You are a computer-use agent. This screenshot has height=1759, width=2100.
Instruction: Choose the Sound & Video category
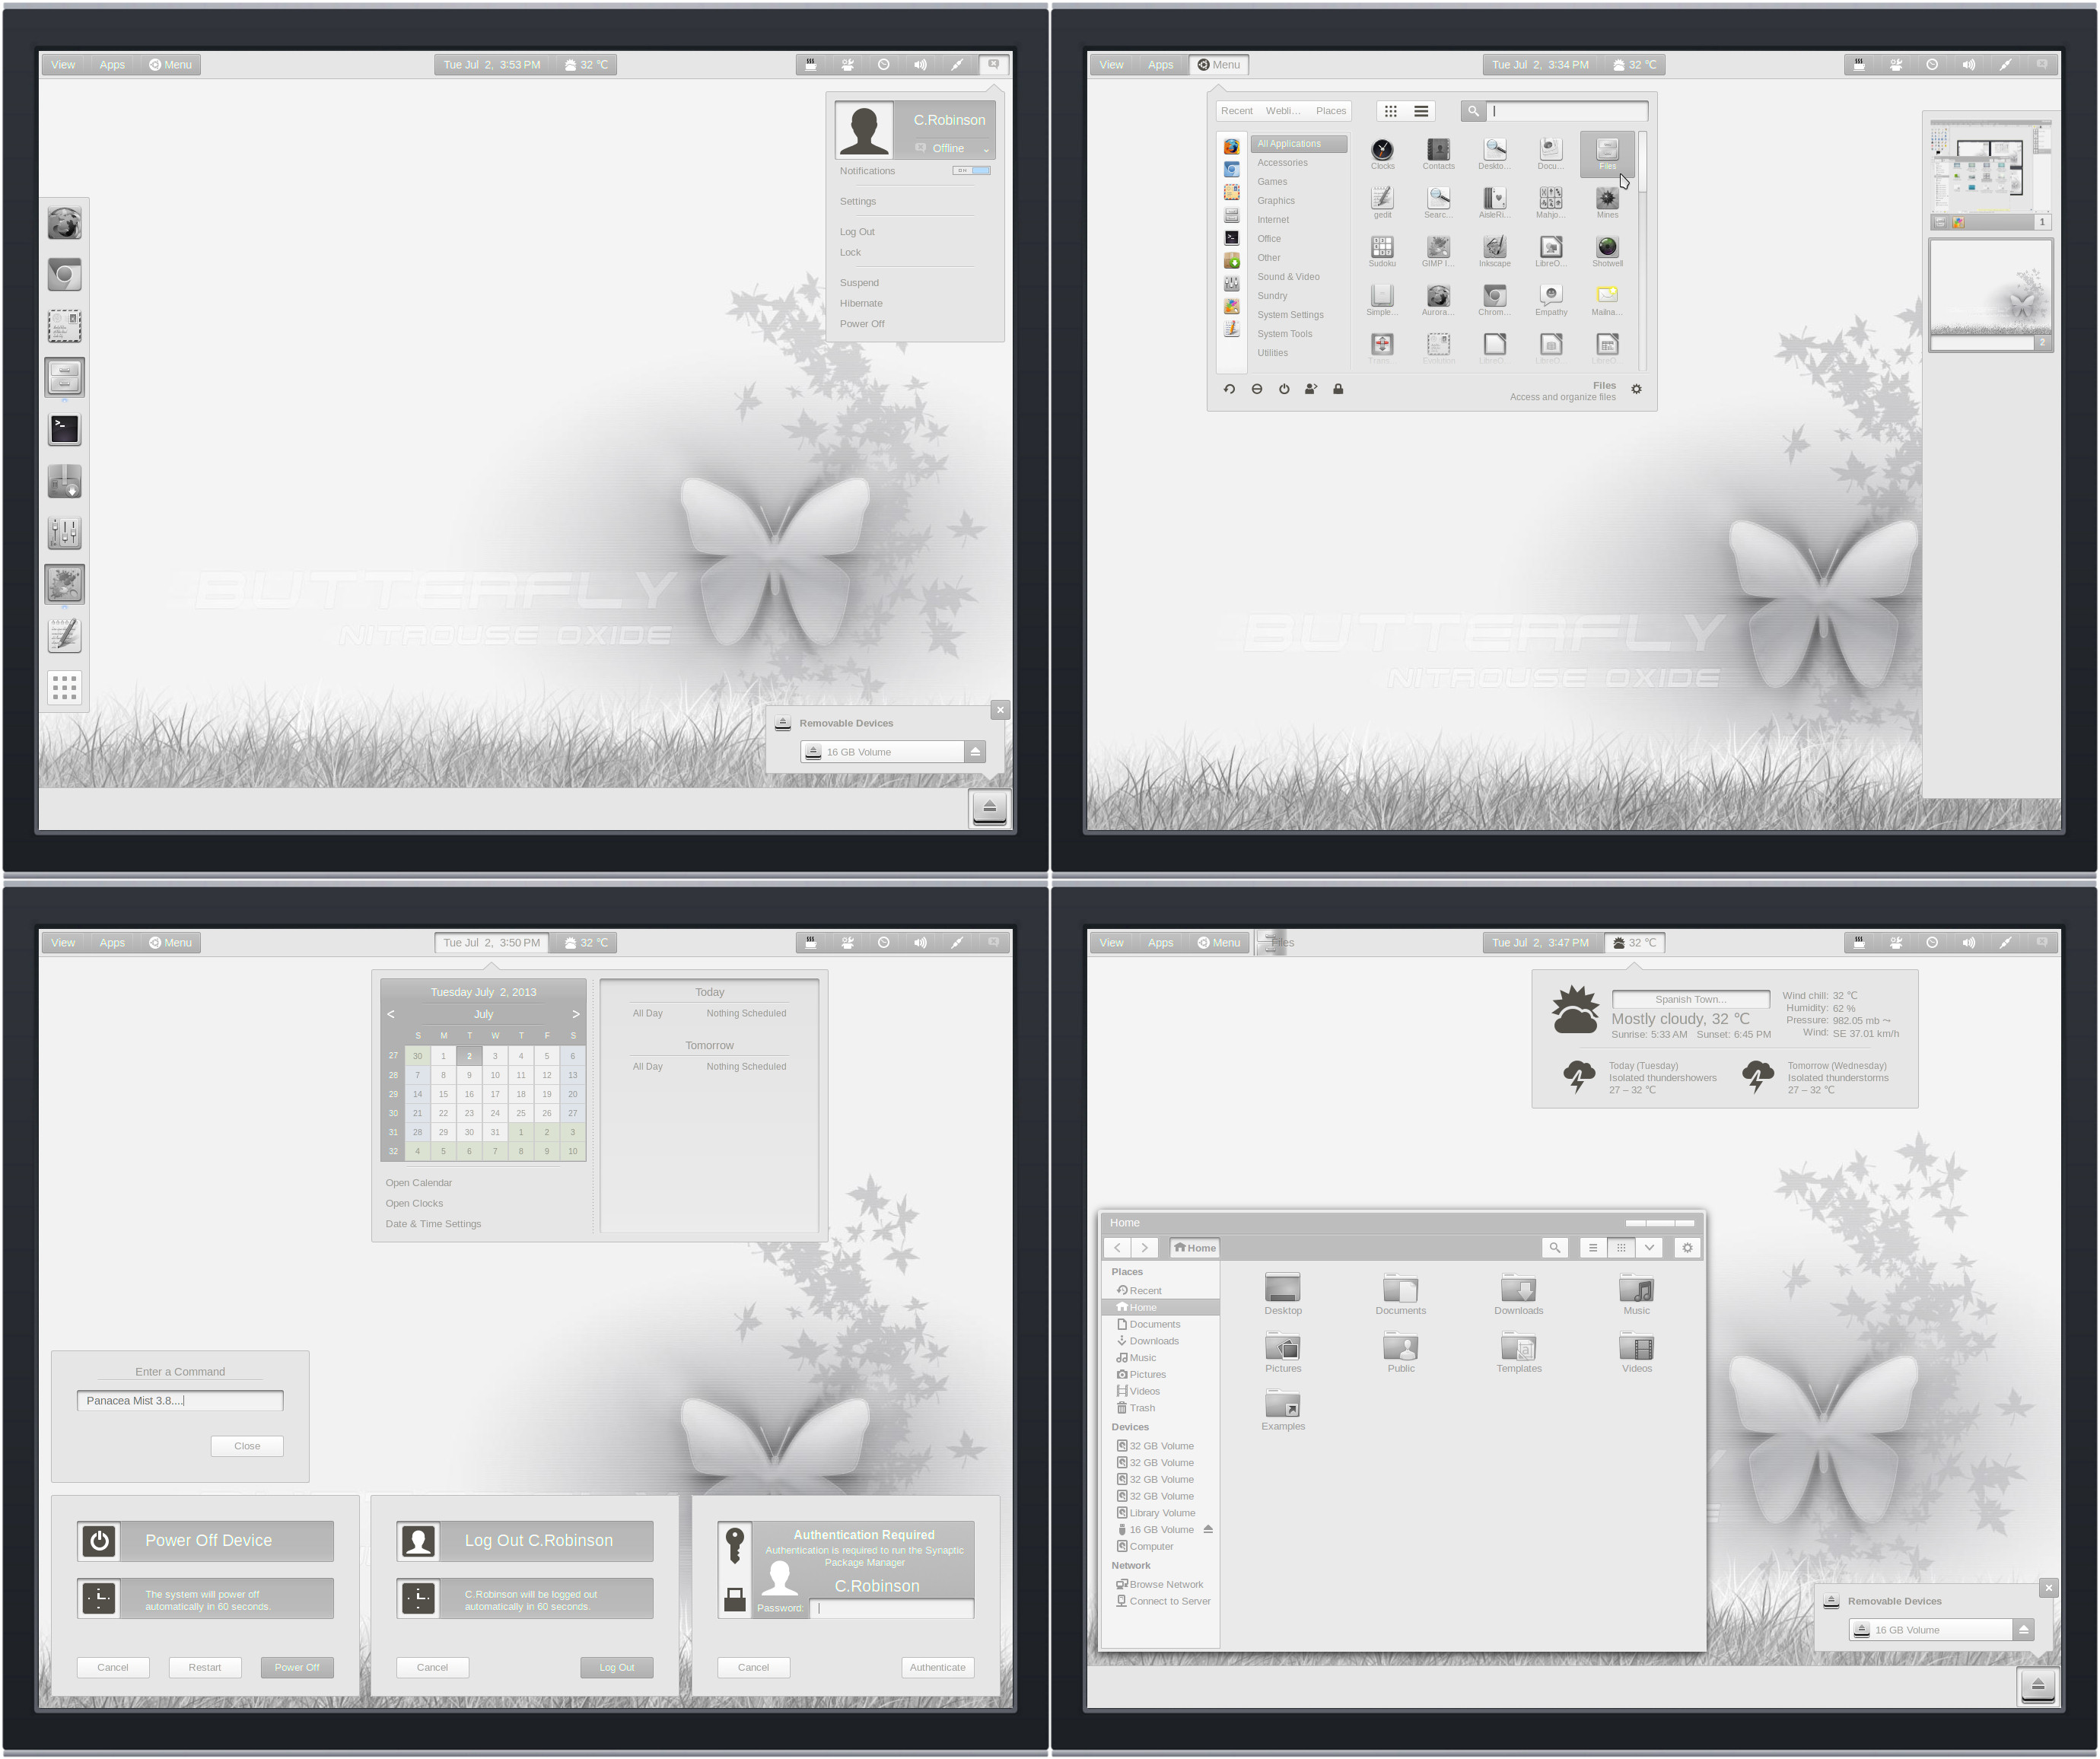(1288, 277)
